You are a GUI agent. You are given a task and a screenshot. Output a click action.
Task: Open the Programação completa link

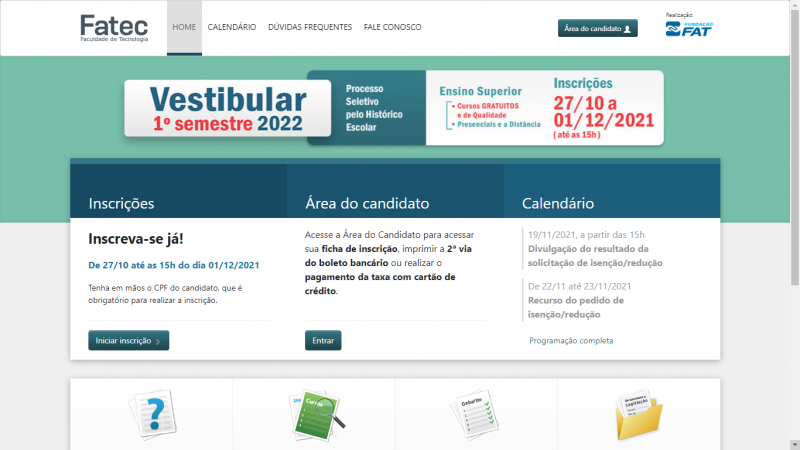pyautogui.click(x=571, y=340)
